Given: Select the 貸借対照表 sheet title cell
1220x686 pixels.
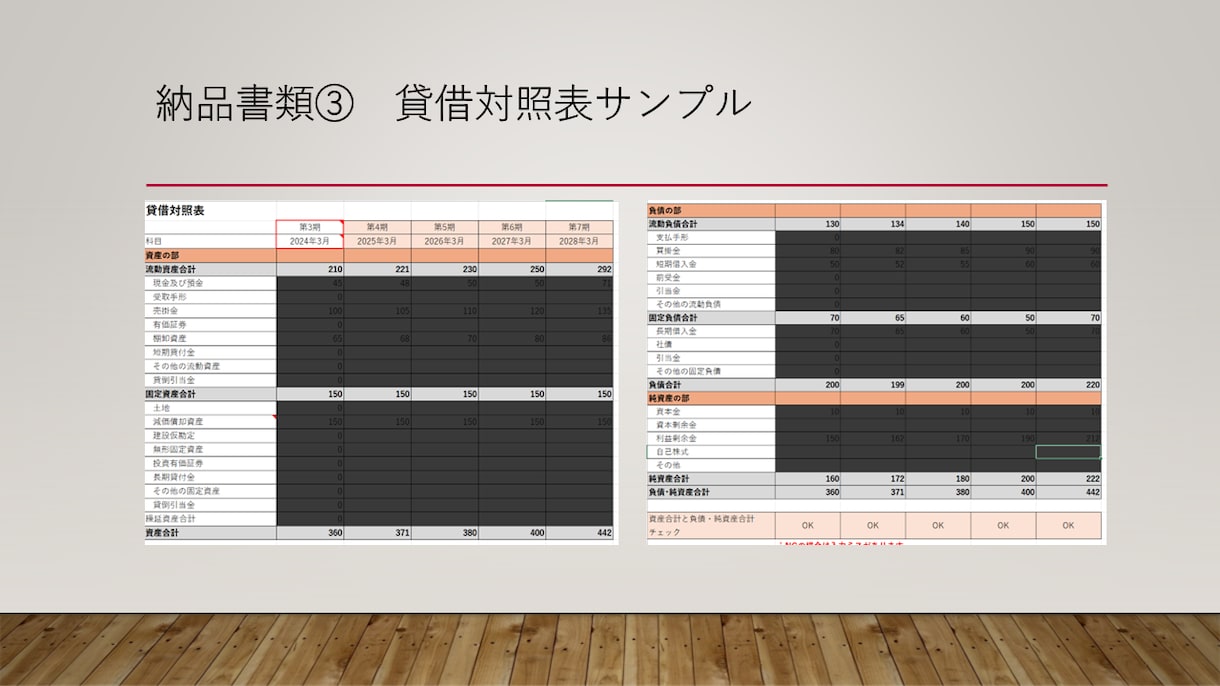Looking at the screenshot, I should pos(176,211).
